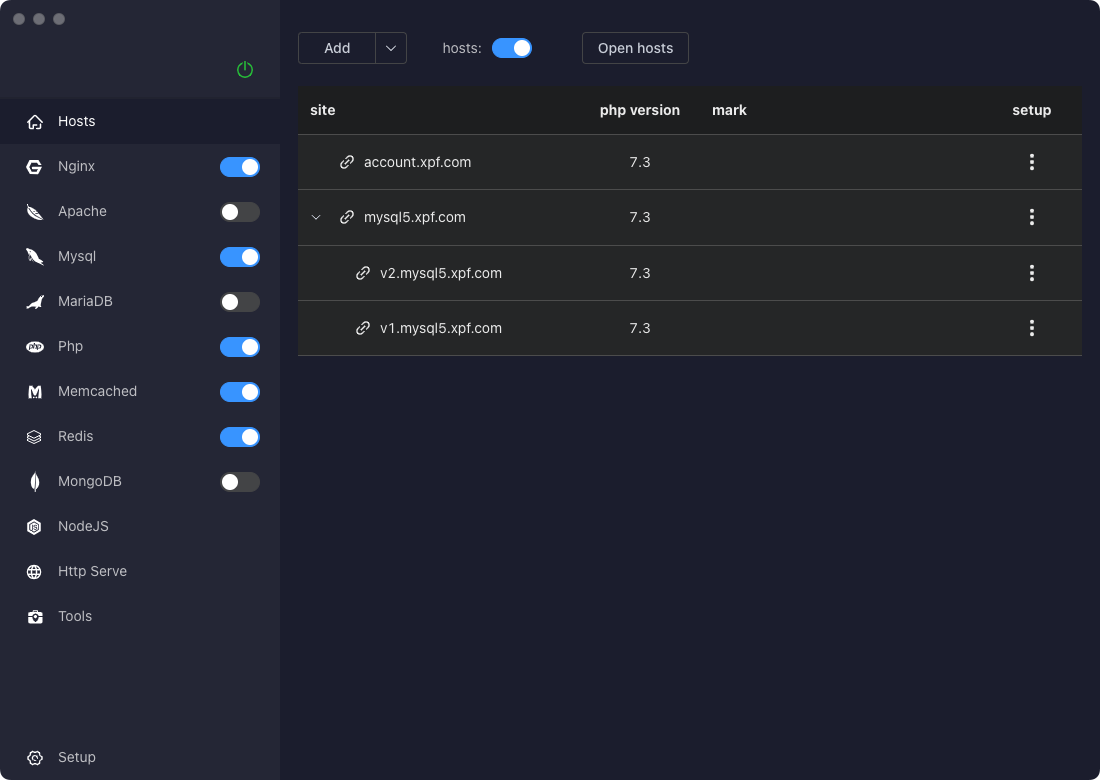
Task: Open setup menu for account.xpf.com
Action: (1031, 162)
